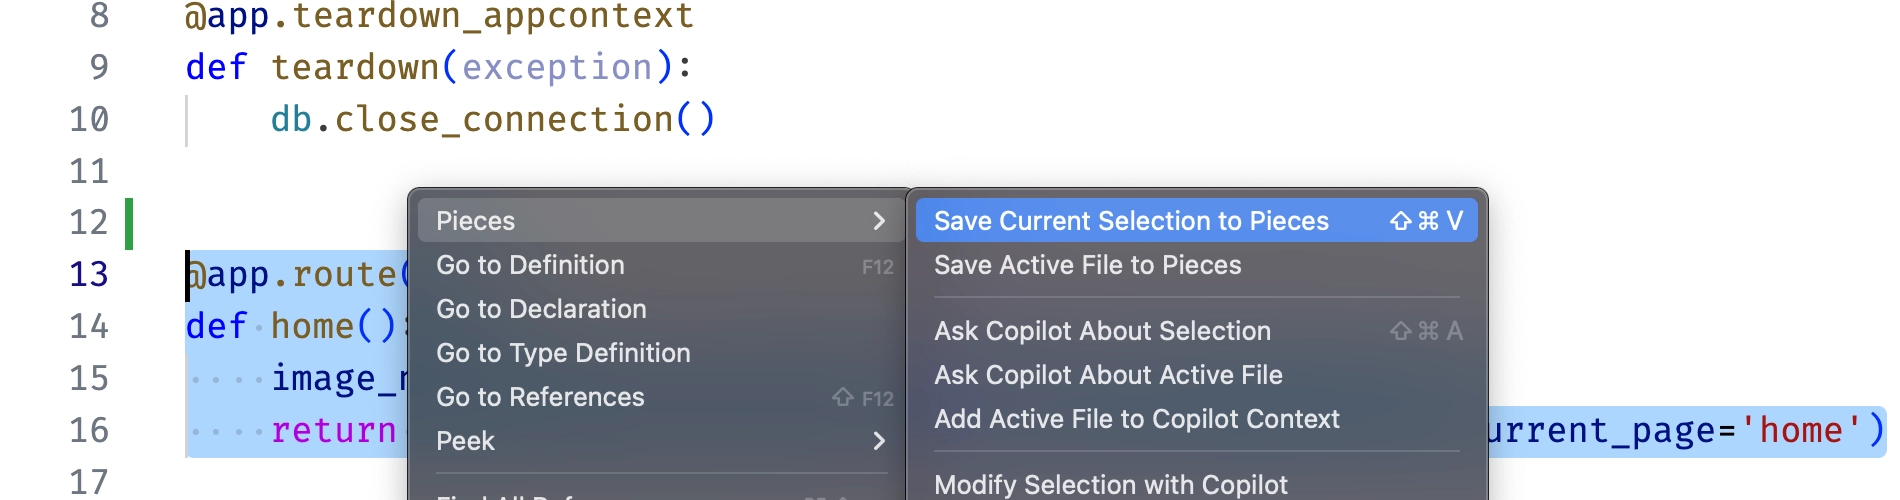Select Ask Copilot About Selection
The width and height of the screenshot is (1900, 500).
pyautogui.click(x=1102, y=331)
